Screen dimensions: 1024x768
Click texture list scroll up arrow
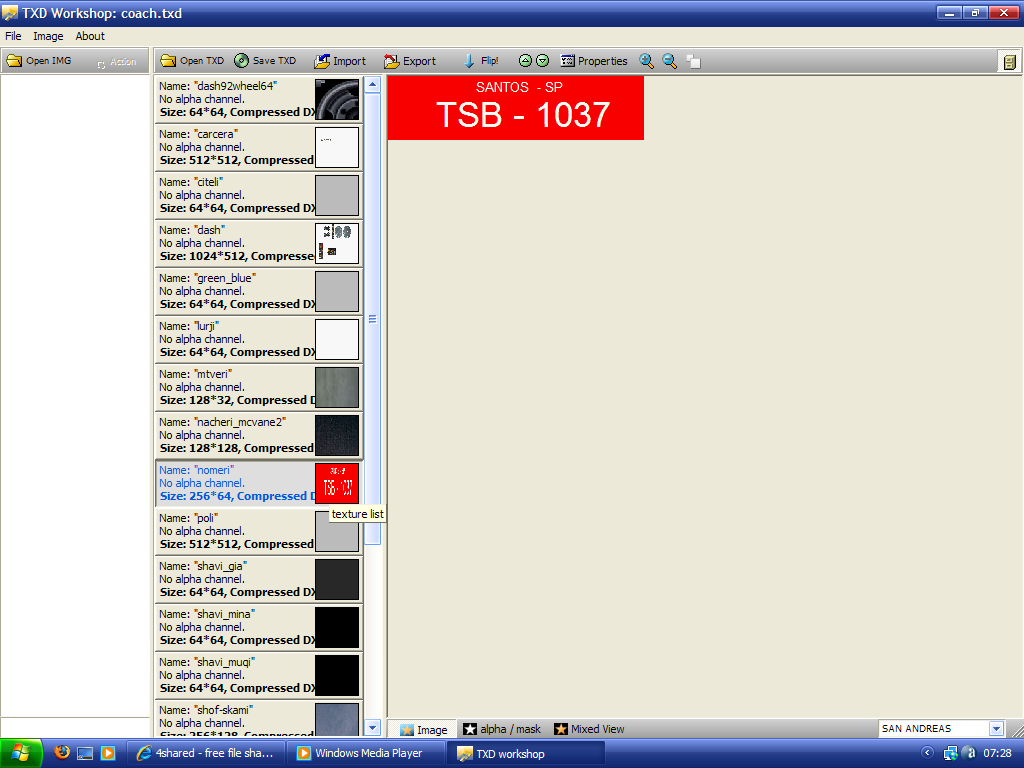[x=373, y=84]
